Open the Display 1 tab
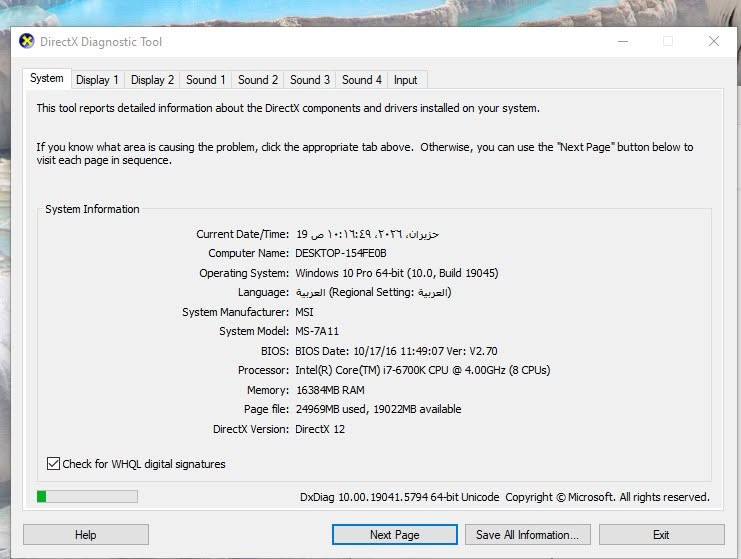 tap(97, 80)
